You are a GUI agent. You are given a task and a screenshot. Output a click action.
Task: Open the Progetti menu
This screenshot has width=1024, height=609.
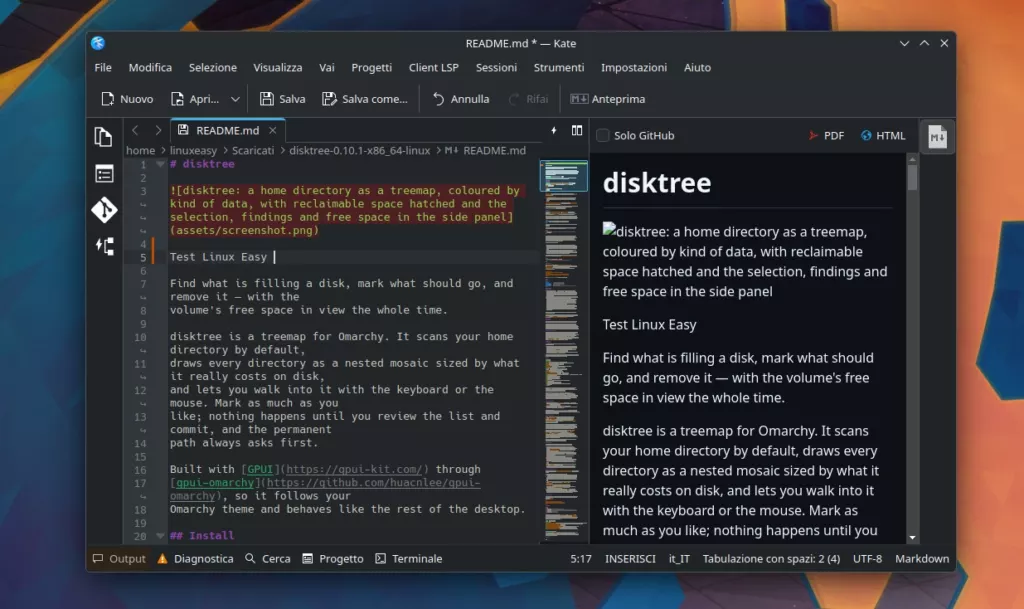[372, 68]
